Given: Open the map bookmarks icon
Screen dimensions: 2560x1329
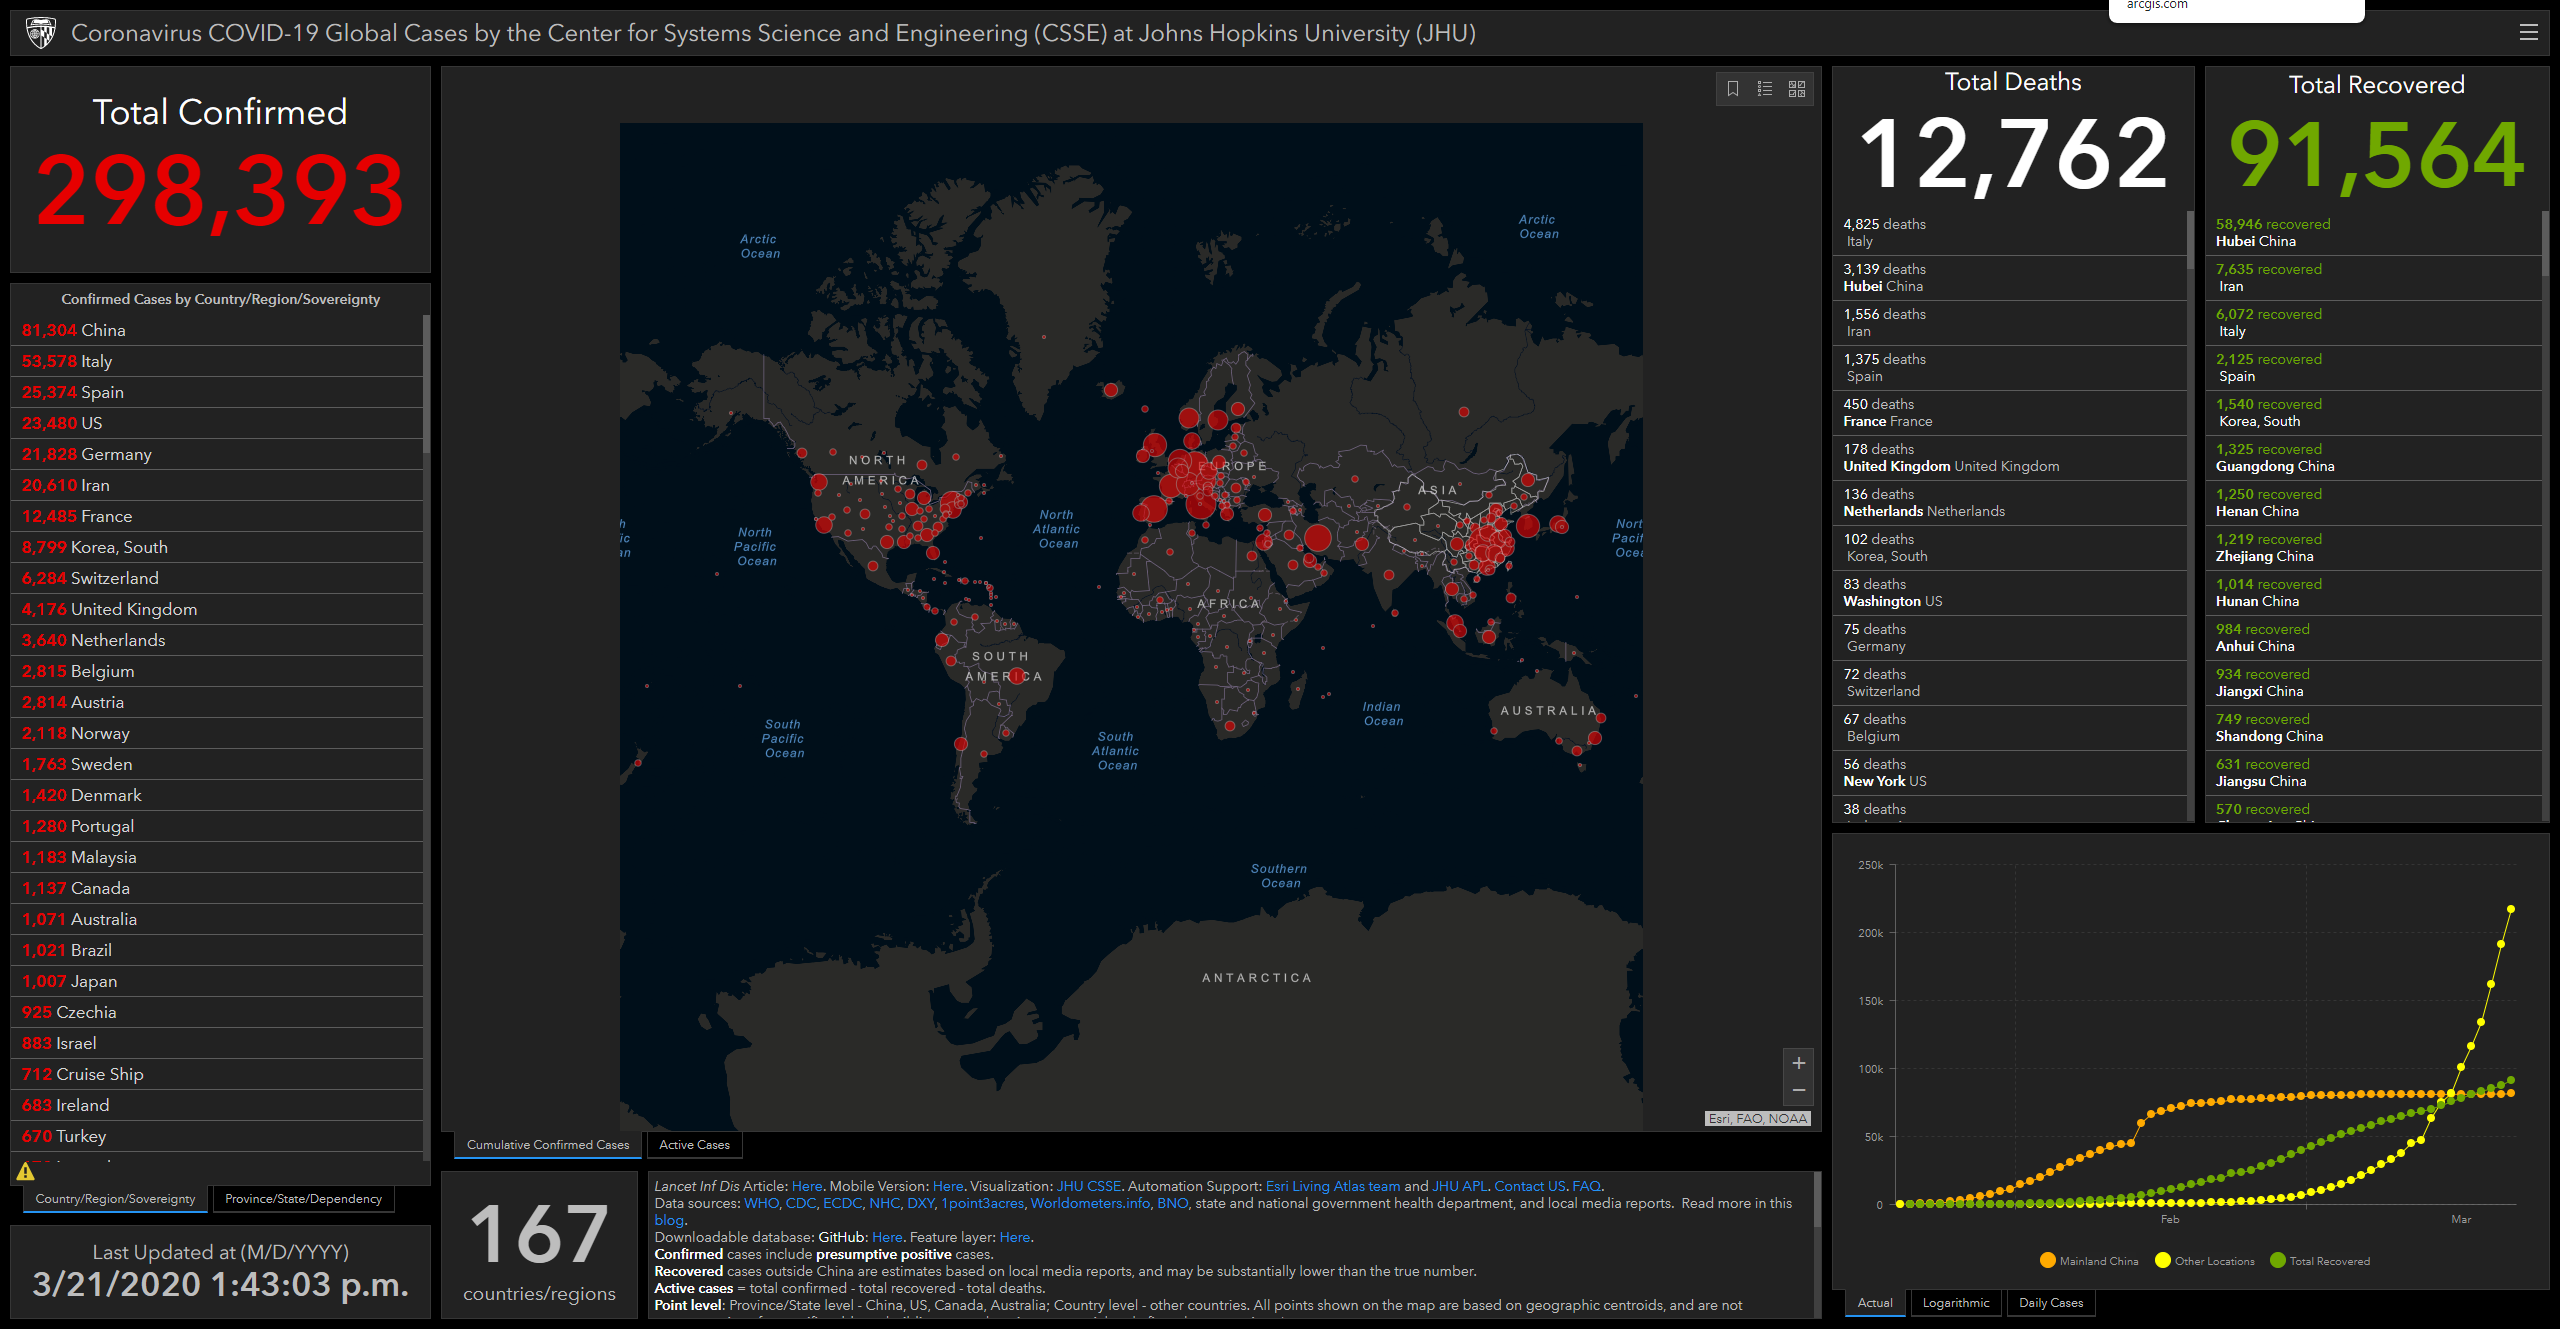Looking at the screenshot, I should (1733, 89).
